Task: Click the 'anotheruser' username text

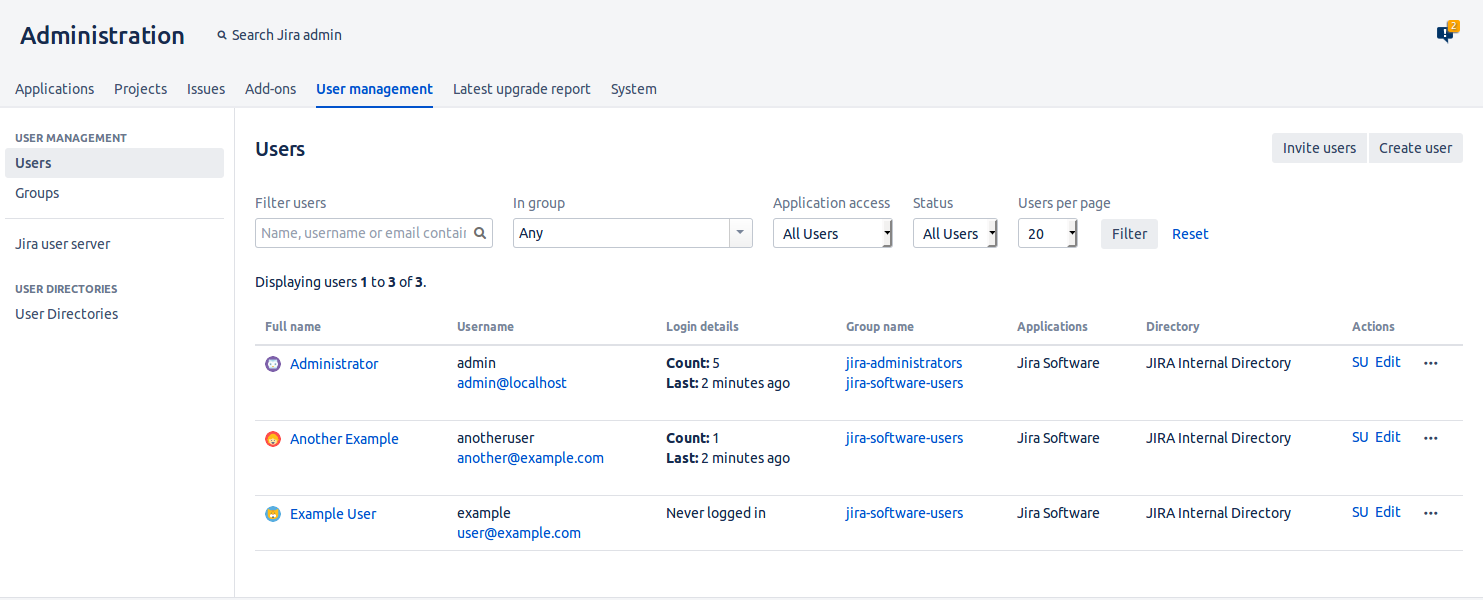Action: pos(496,438)
